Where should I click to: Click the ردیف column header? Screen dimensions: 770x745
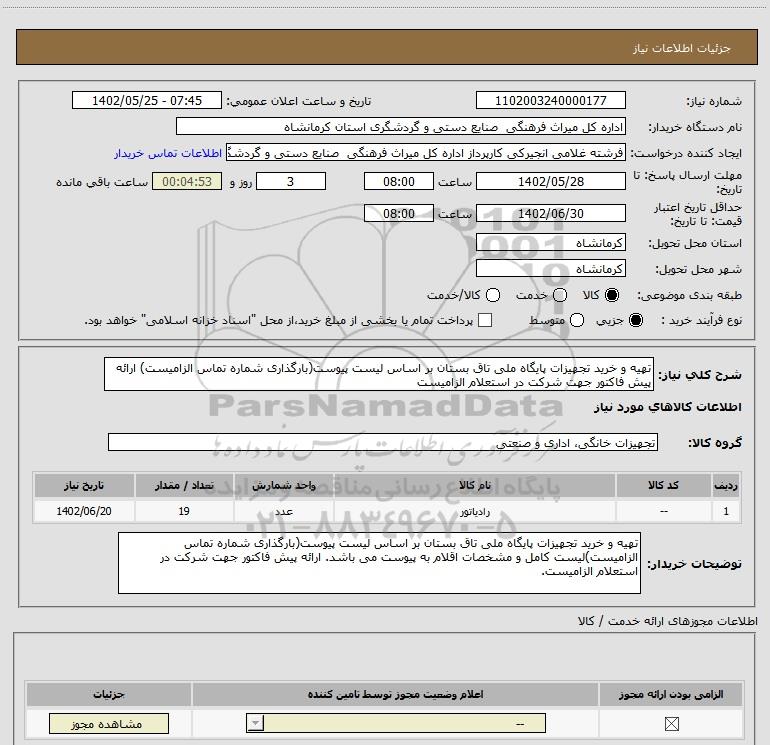pos(726,485)
